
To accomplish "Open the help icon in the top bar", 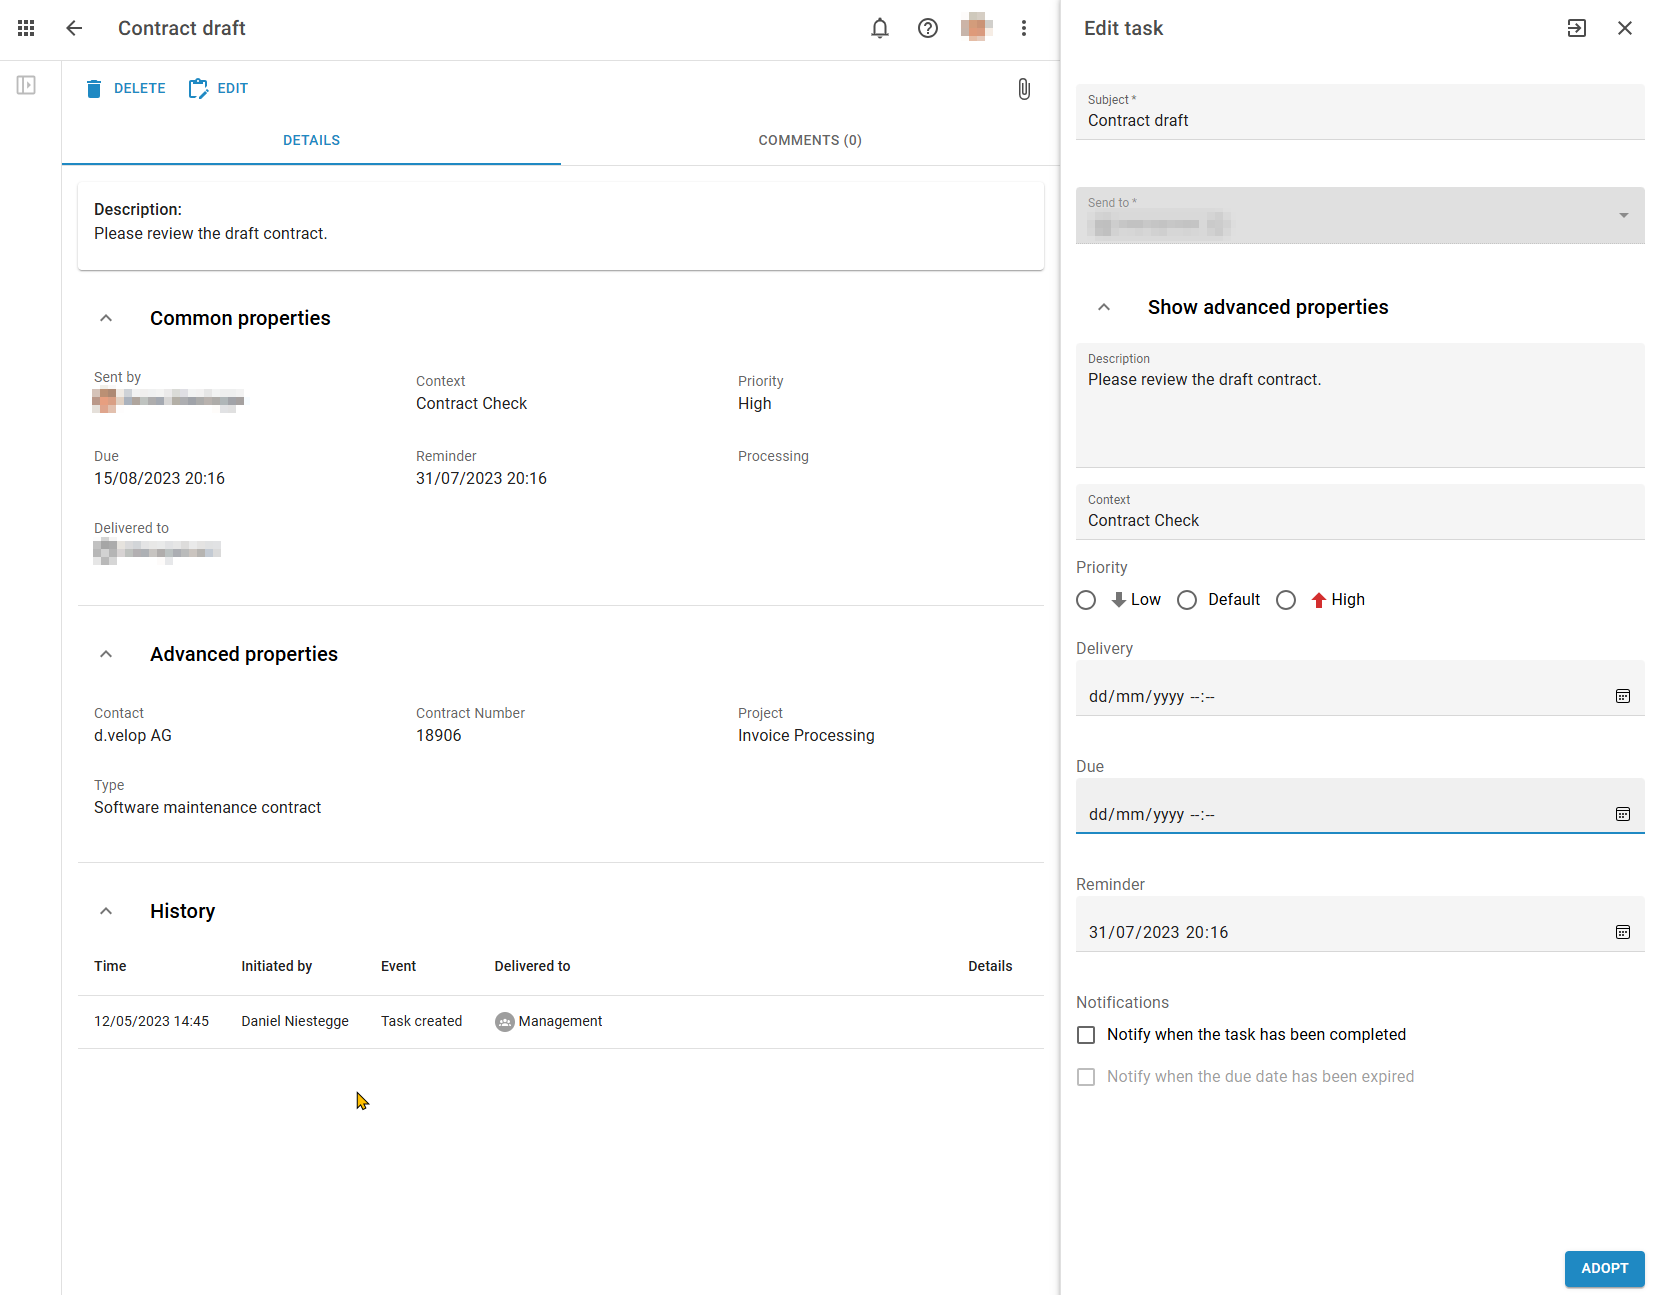I will [x=927, y=28].
